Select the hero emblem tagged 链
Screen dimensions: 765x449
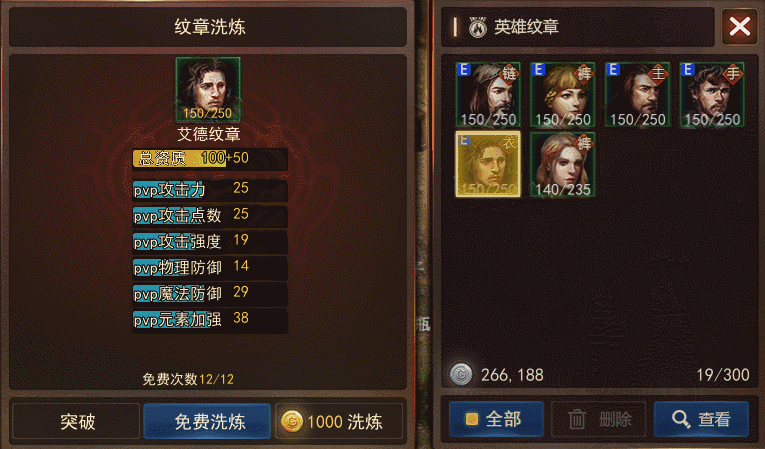488,95
